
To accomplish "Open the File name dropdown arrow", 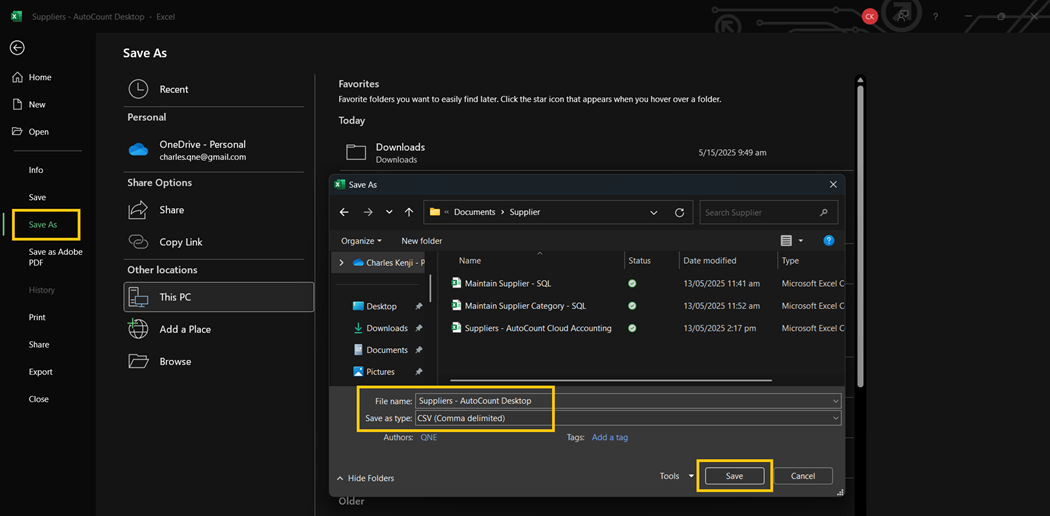I will 836,401.
